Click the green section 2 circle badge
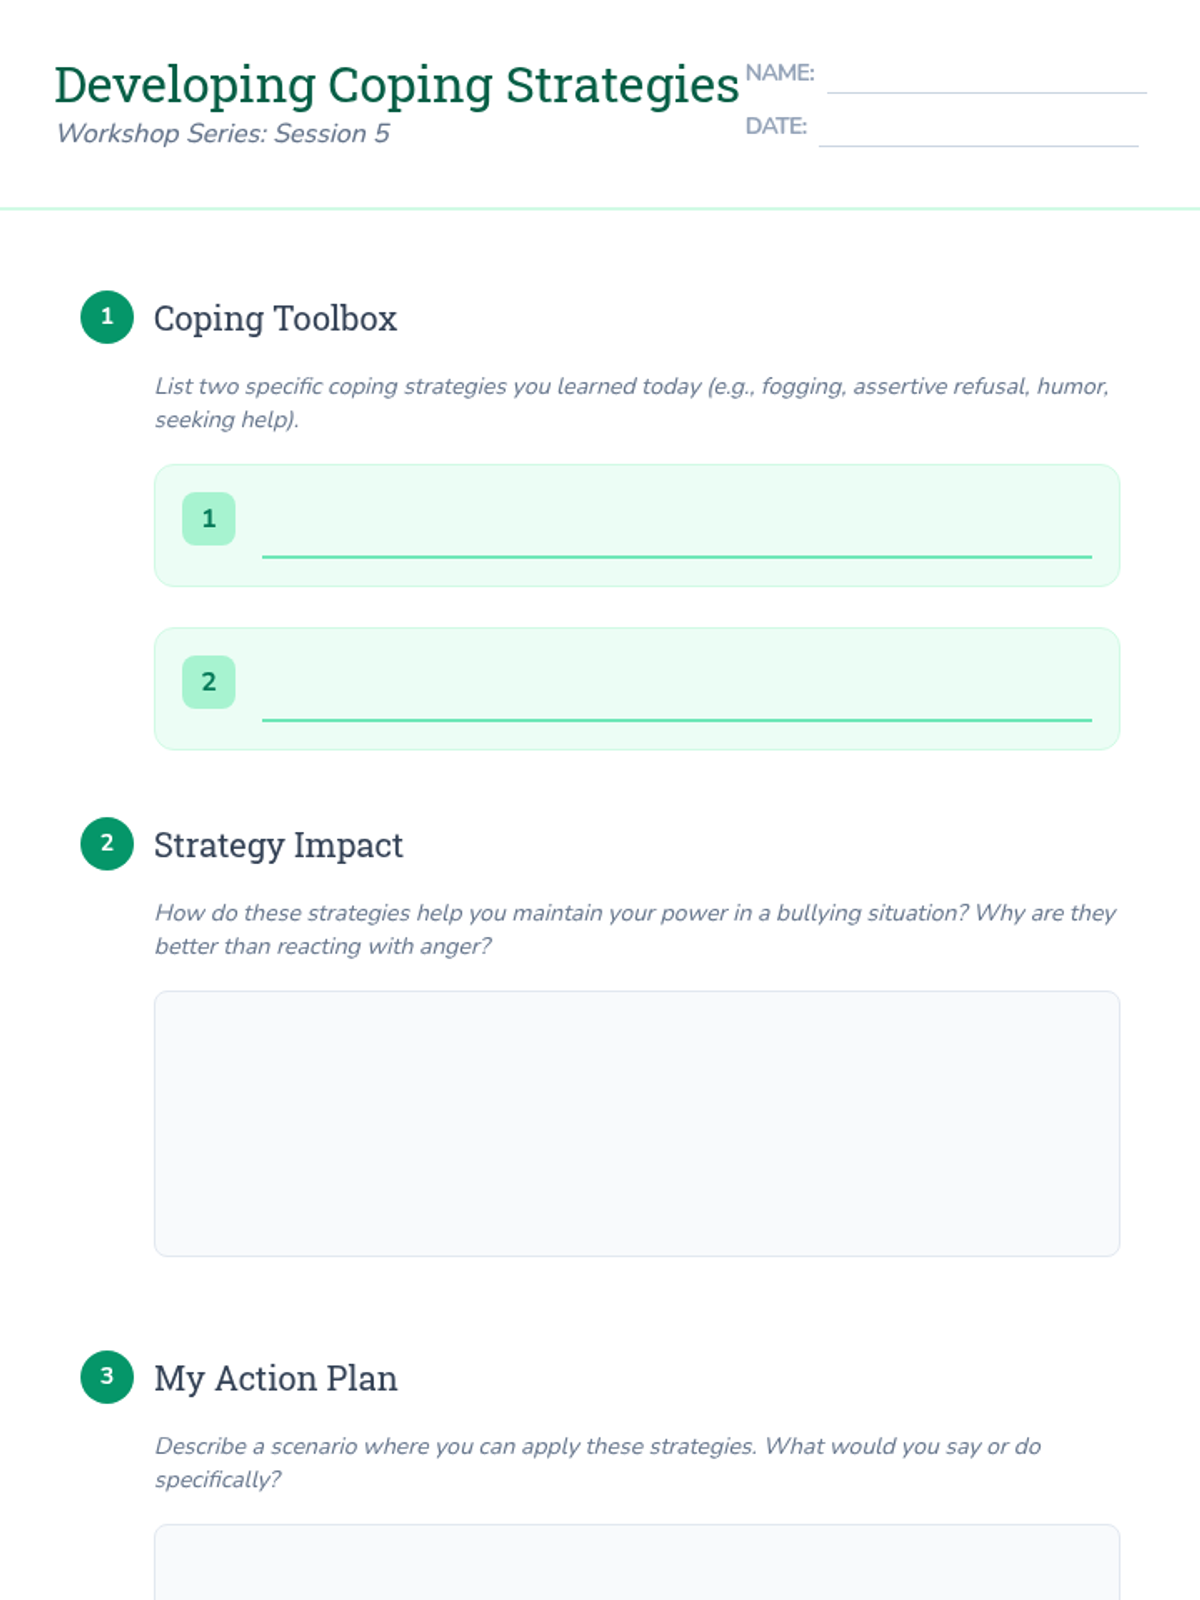The image size is (1200, 1600). point(107,843)
